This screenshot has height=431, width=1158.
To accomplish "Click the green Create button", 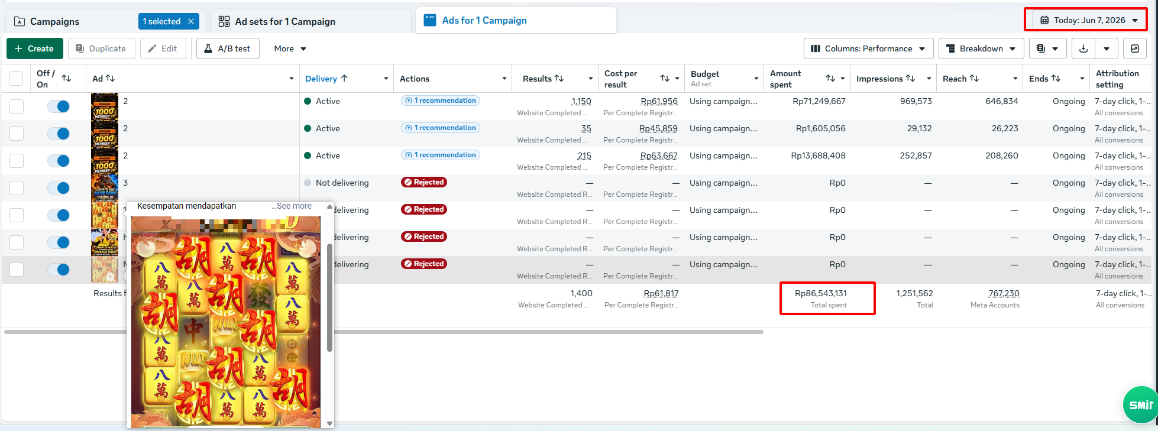I will click(34, 49).
